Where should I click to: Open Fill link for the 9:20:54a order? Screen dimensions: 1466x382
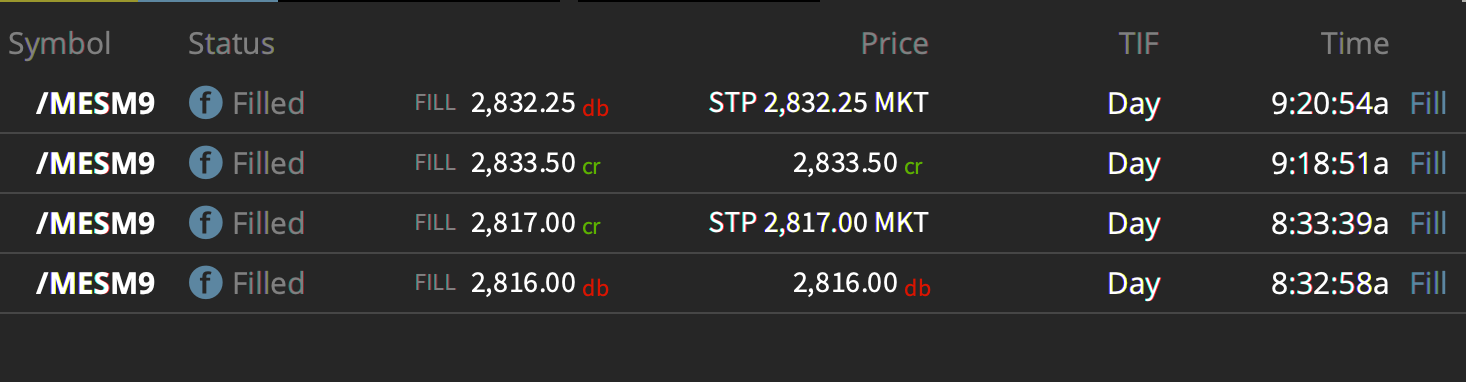click(1428, 103)
